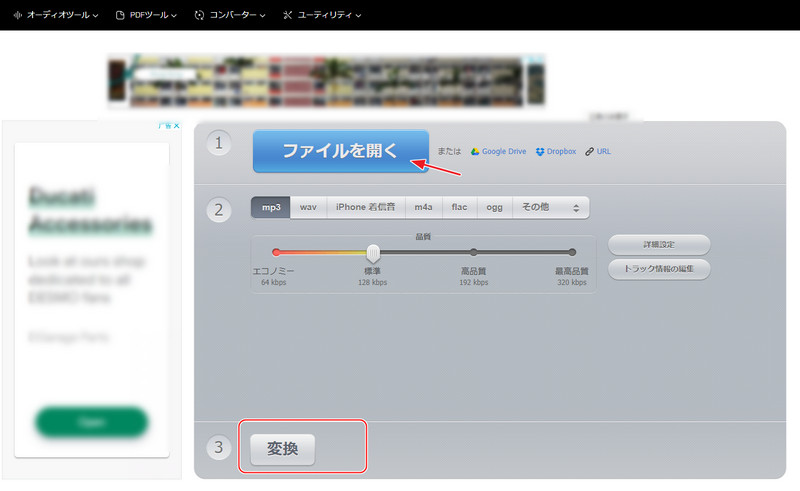Screen dimensions: 800x491
Task: Click the Google Drive icon
Action: (x=475, y=152)
